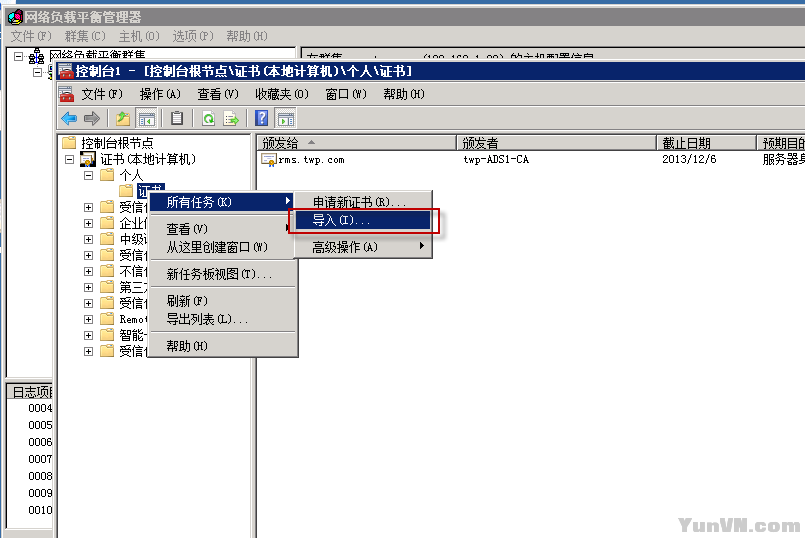Click the 网络负载平衡群集 network tree icon
The height and width of the screenshot is (538, 805).
coord(36,56)
